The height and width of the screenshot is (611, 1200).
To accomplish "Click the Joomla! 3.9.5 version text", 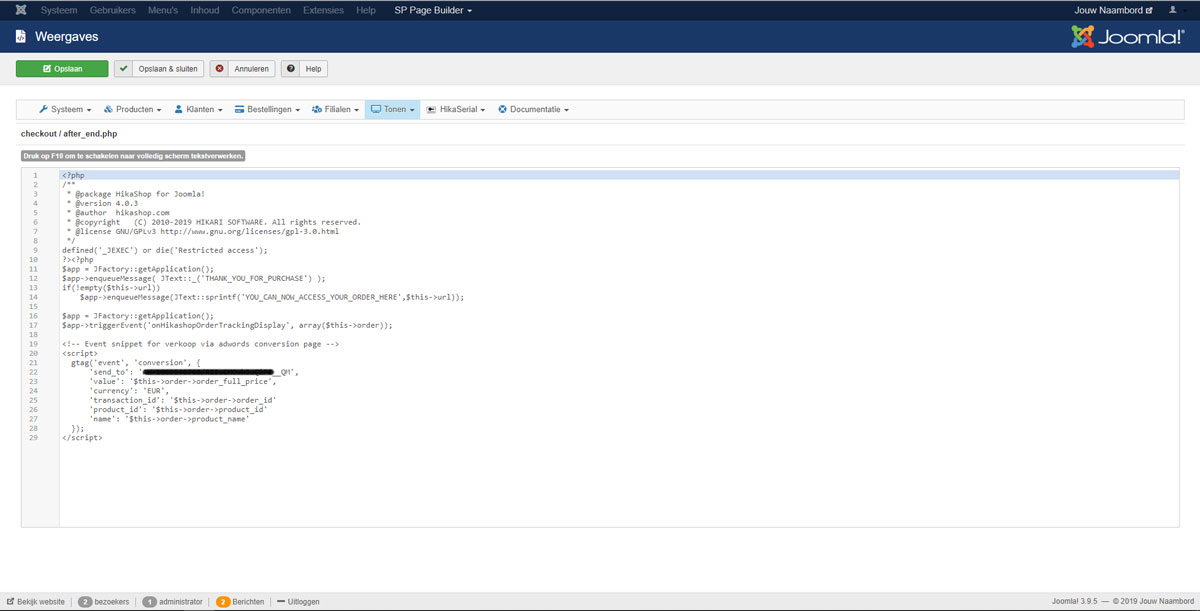I will pos(1076,602).
